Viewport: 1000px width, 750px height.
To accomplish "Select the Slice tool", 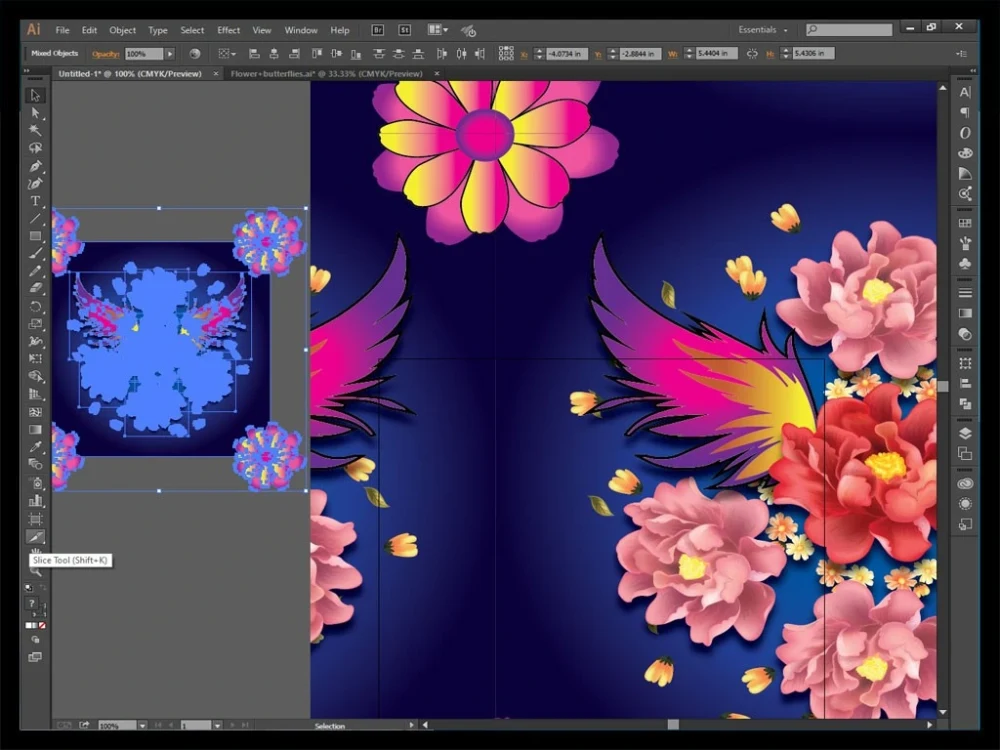I will click(35, 536).
